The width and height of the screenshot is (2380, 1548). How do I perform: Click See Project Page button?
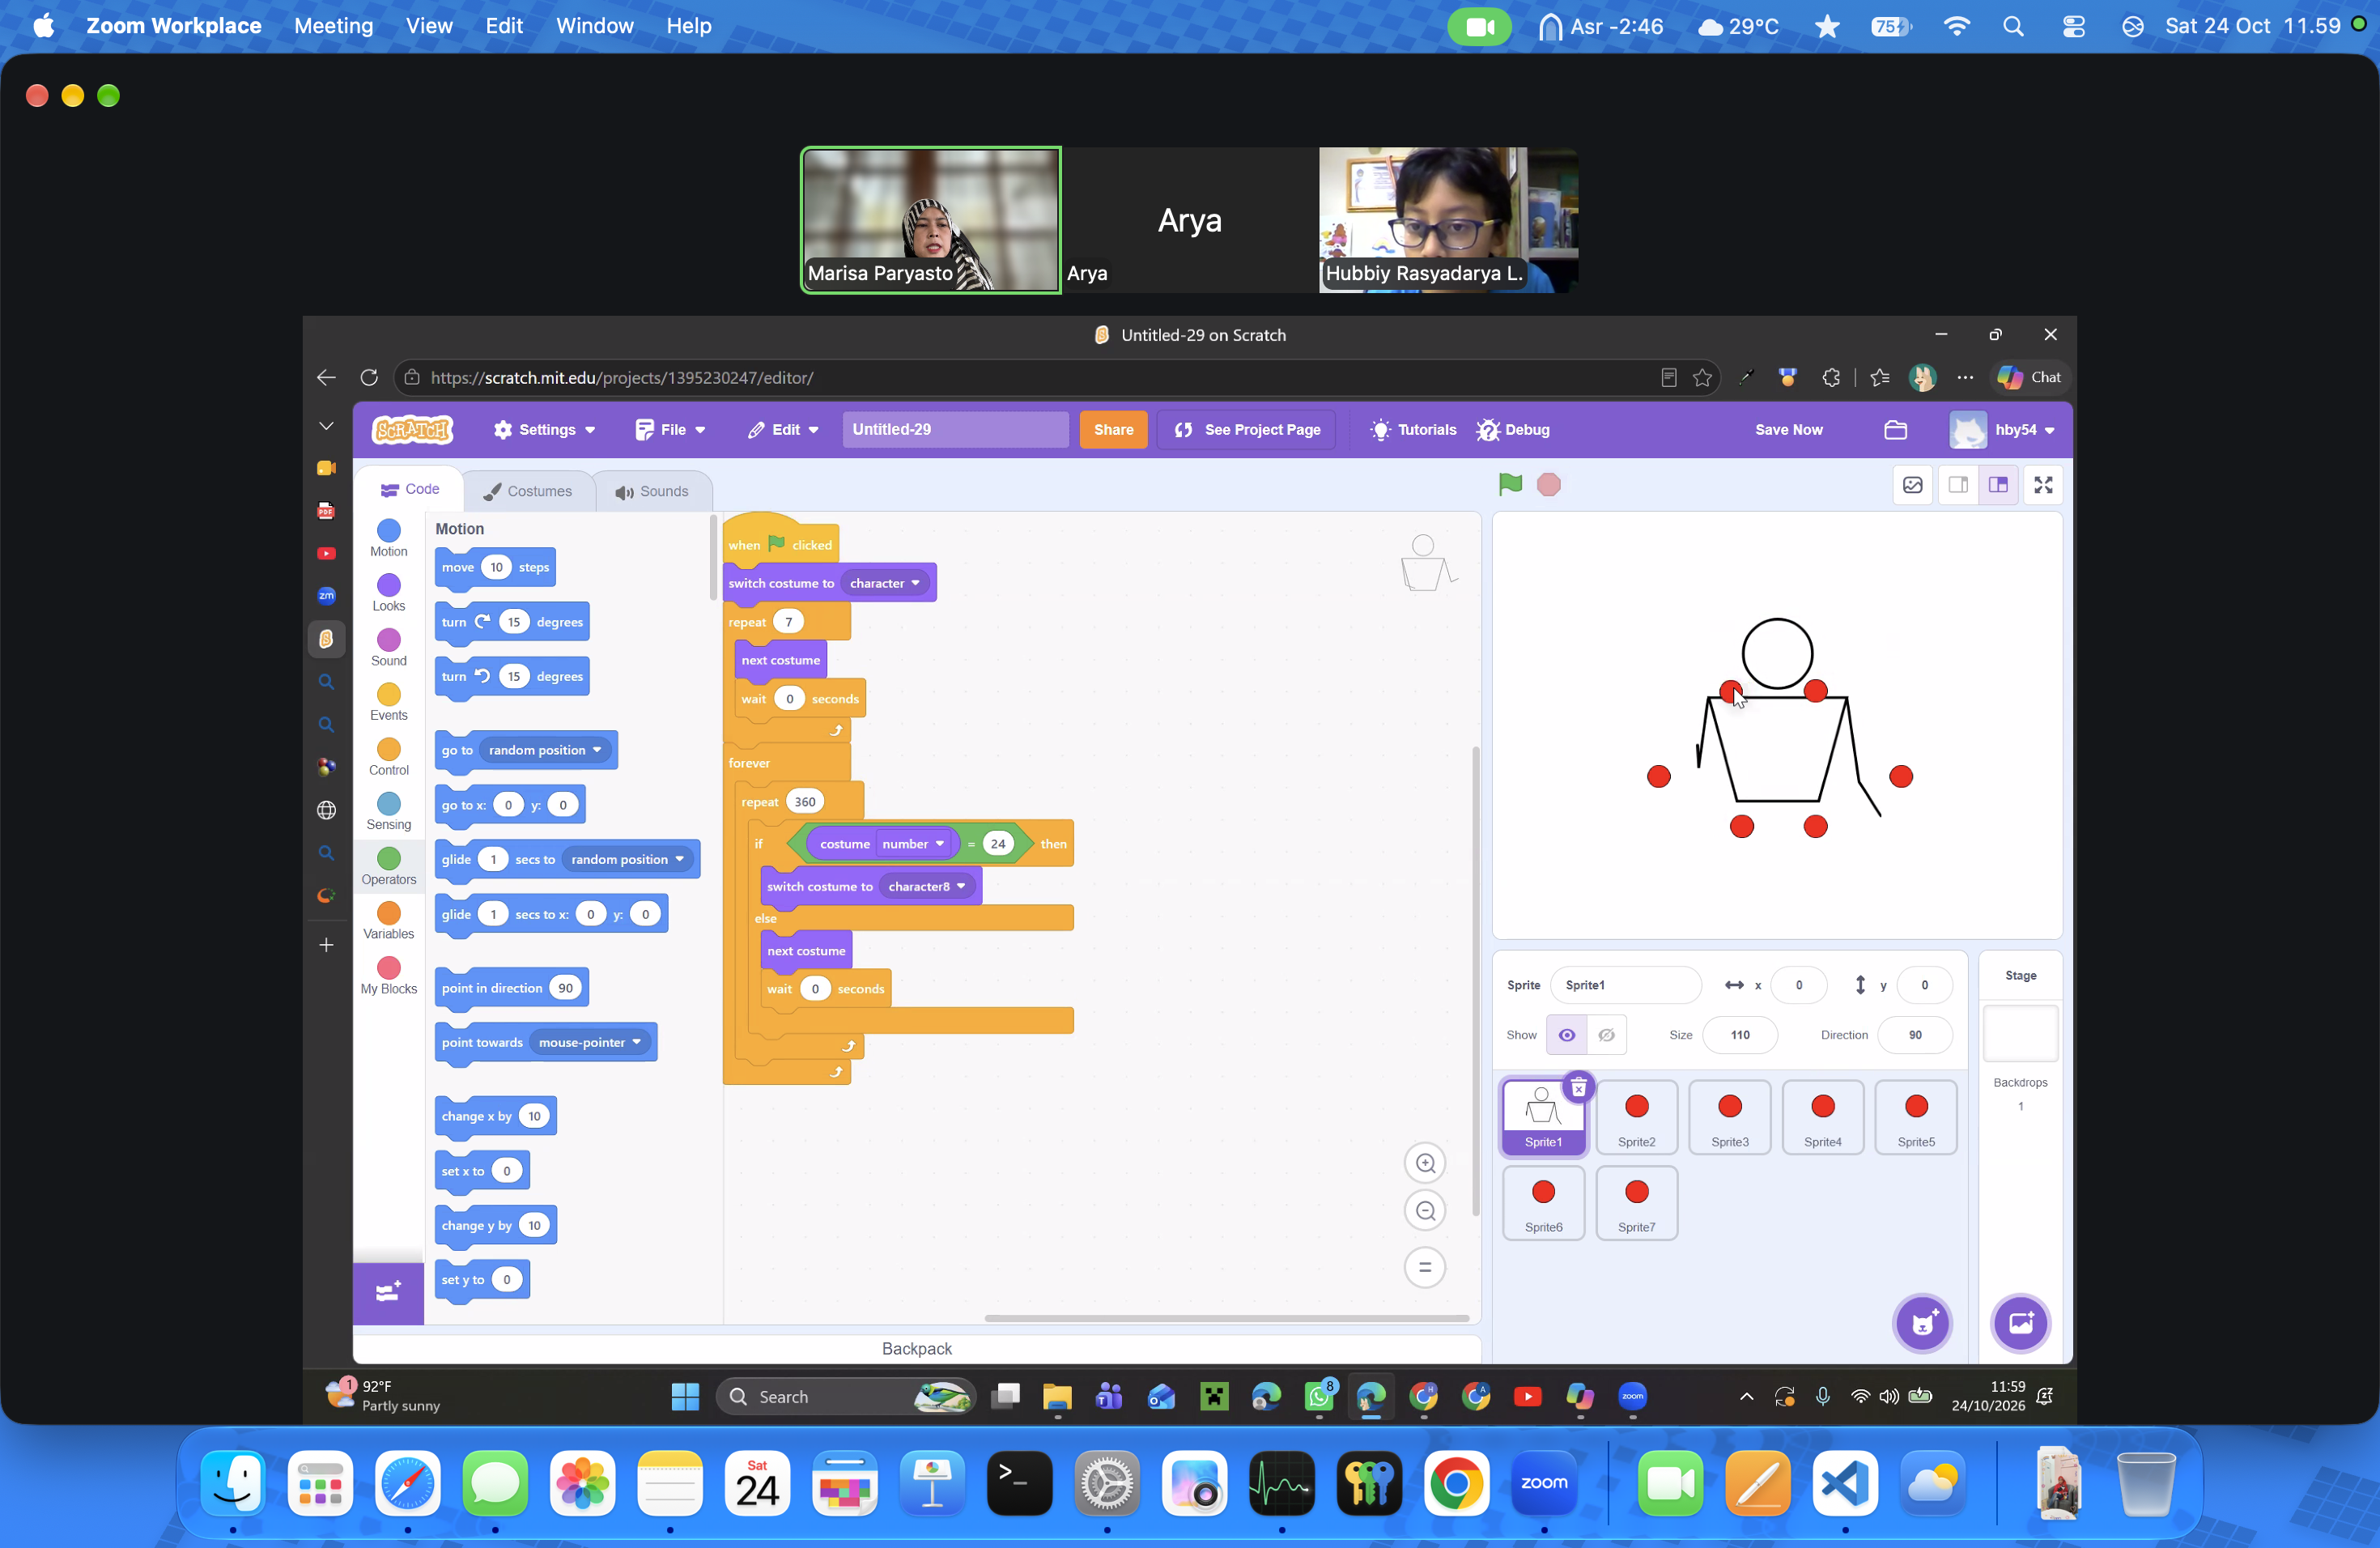click(1247, 430)
